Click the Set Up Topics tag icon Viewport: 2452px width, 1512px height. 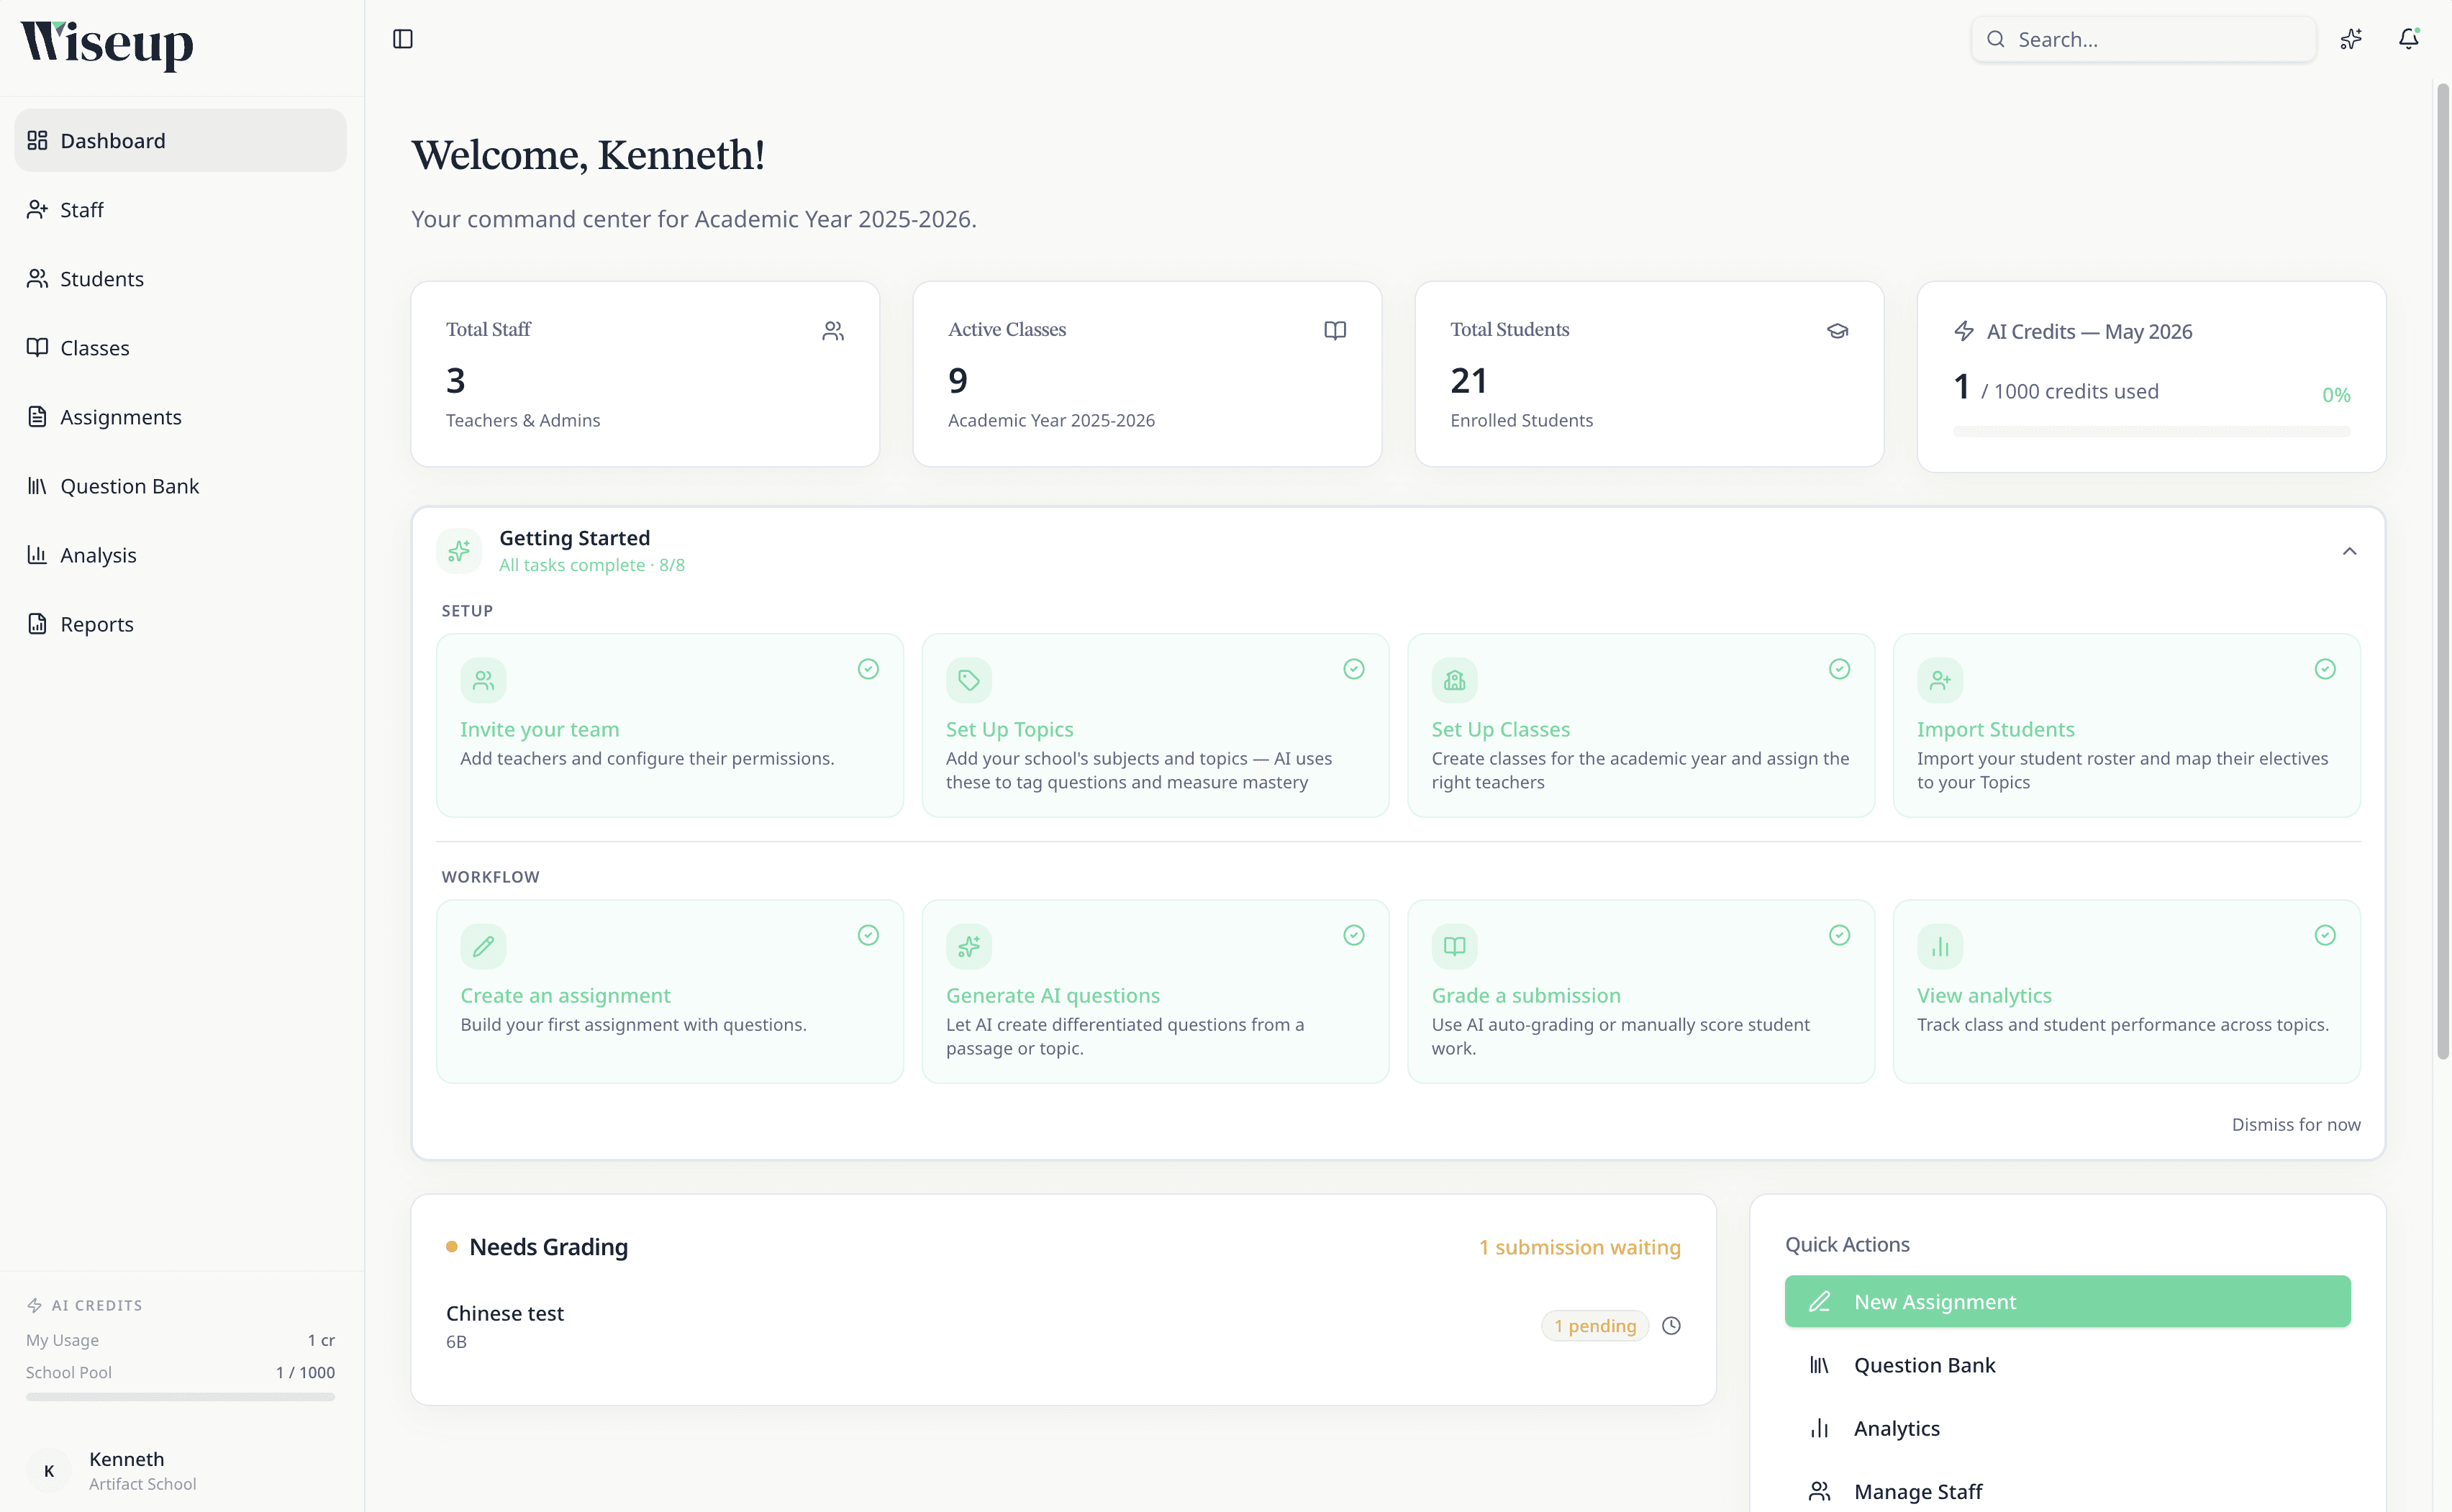[x=968, y=680]
